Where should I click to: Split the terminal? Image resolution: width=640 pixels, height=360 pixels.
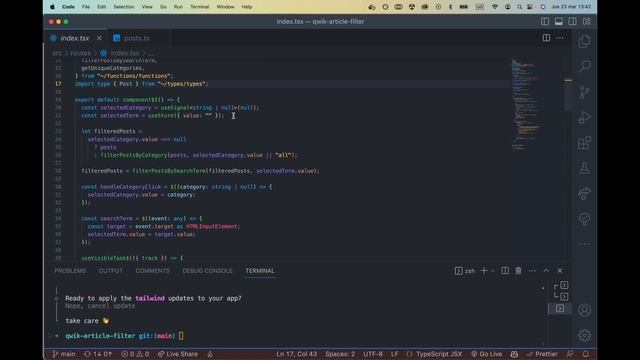click(505, 271)
